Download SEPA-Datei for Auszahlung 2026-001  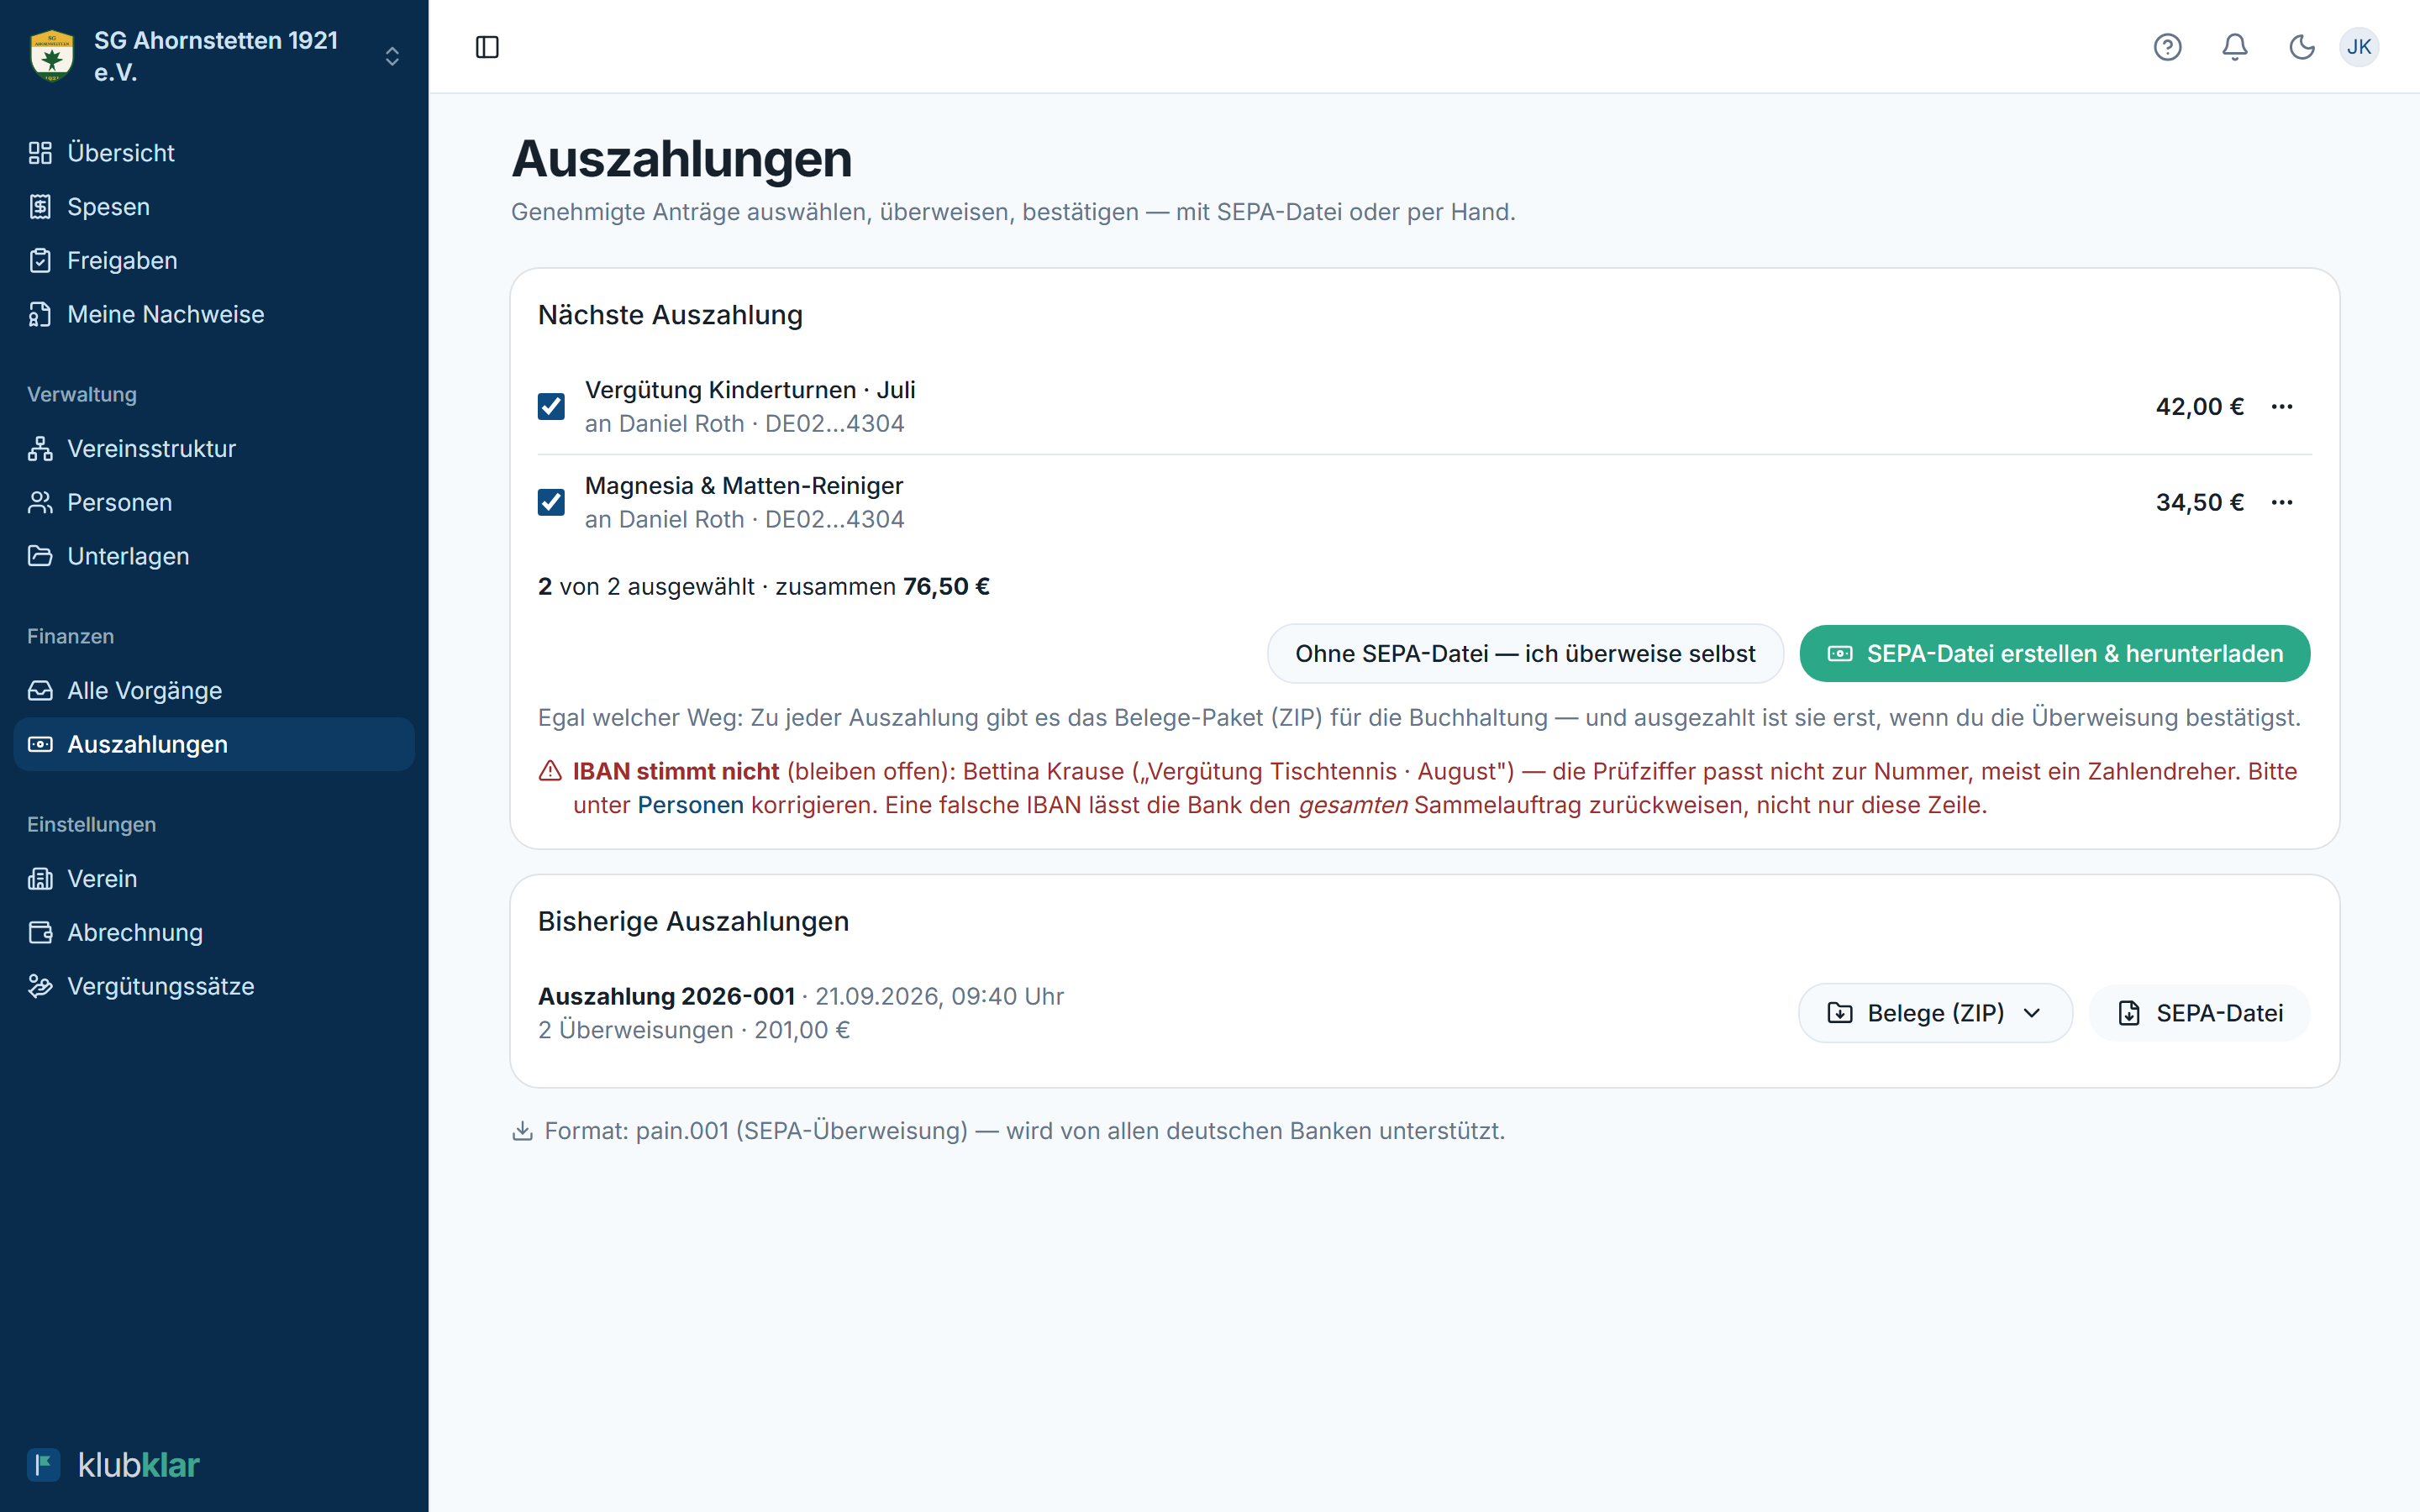point(2199,1013)
